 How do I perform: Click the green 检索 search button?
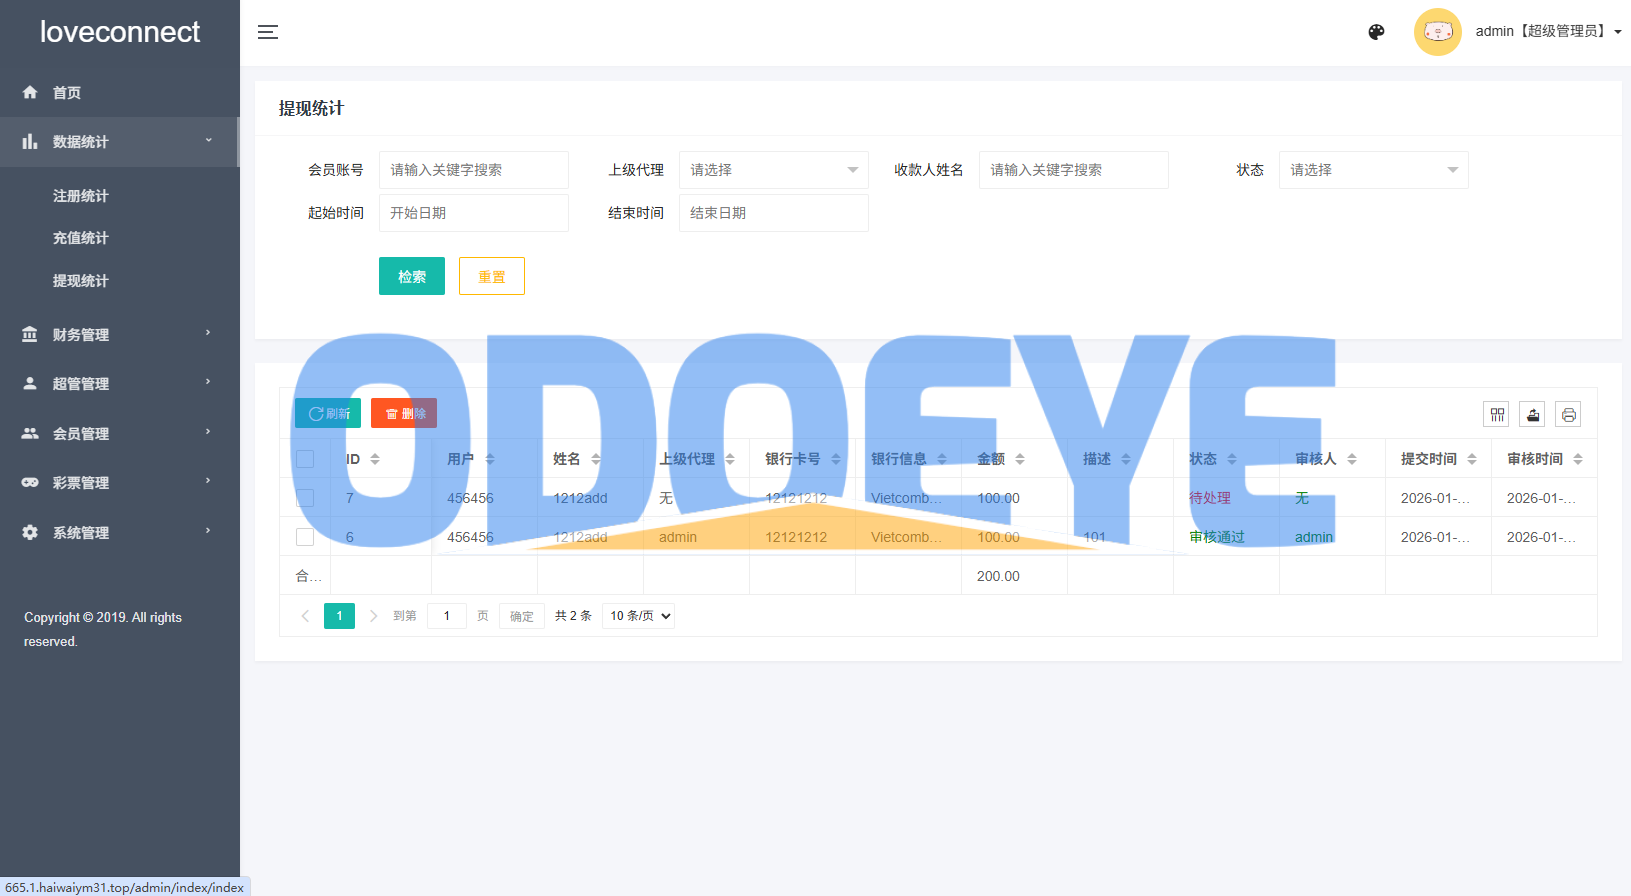coord(411,276)
